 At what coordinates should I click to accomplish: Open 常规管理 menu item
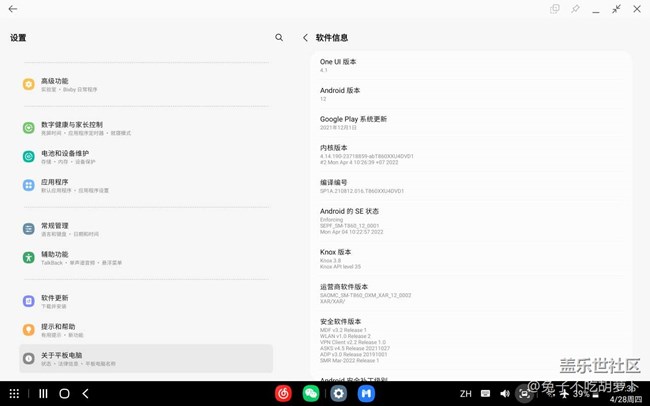(55, 229)
